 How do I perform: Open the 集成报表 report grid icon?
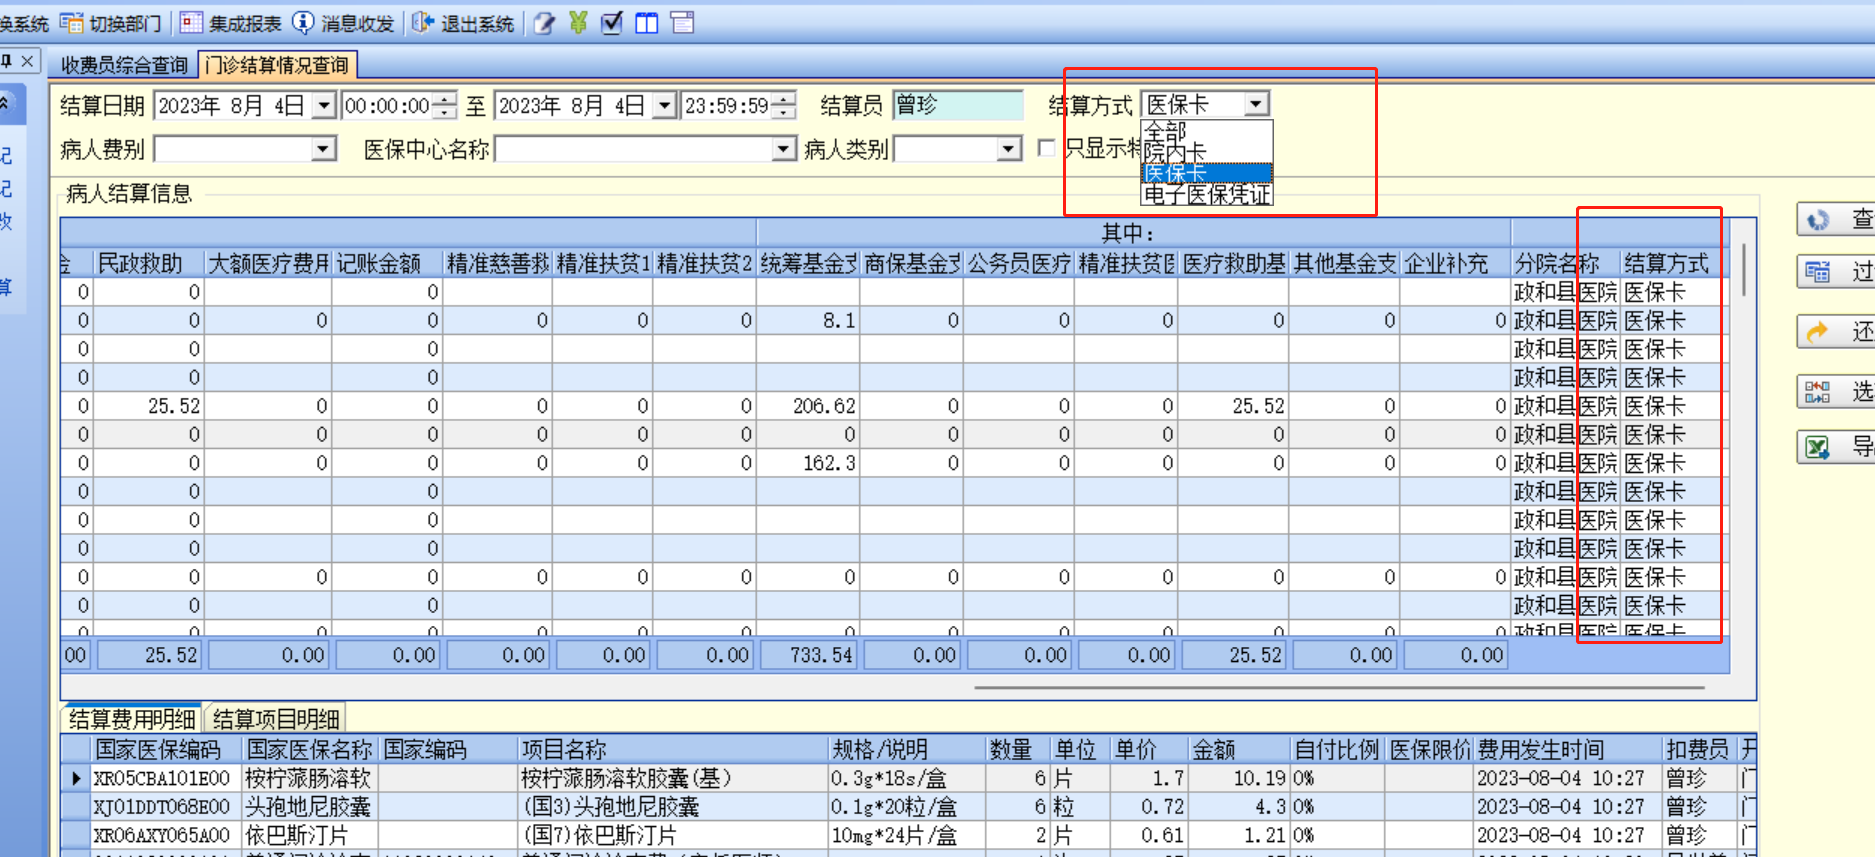[191, 23]
